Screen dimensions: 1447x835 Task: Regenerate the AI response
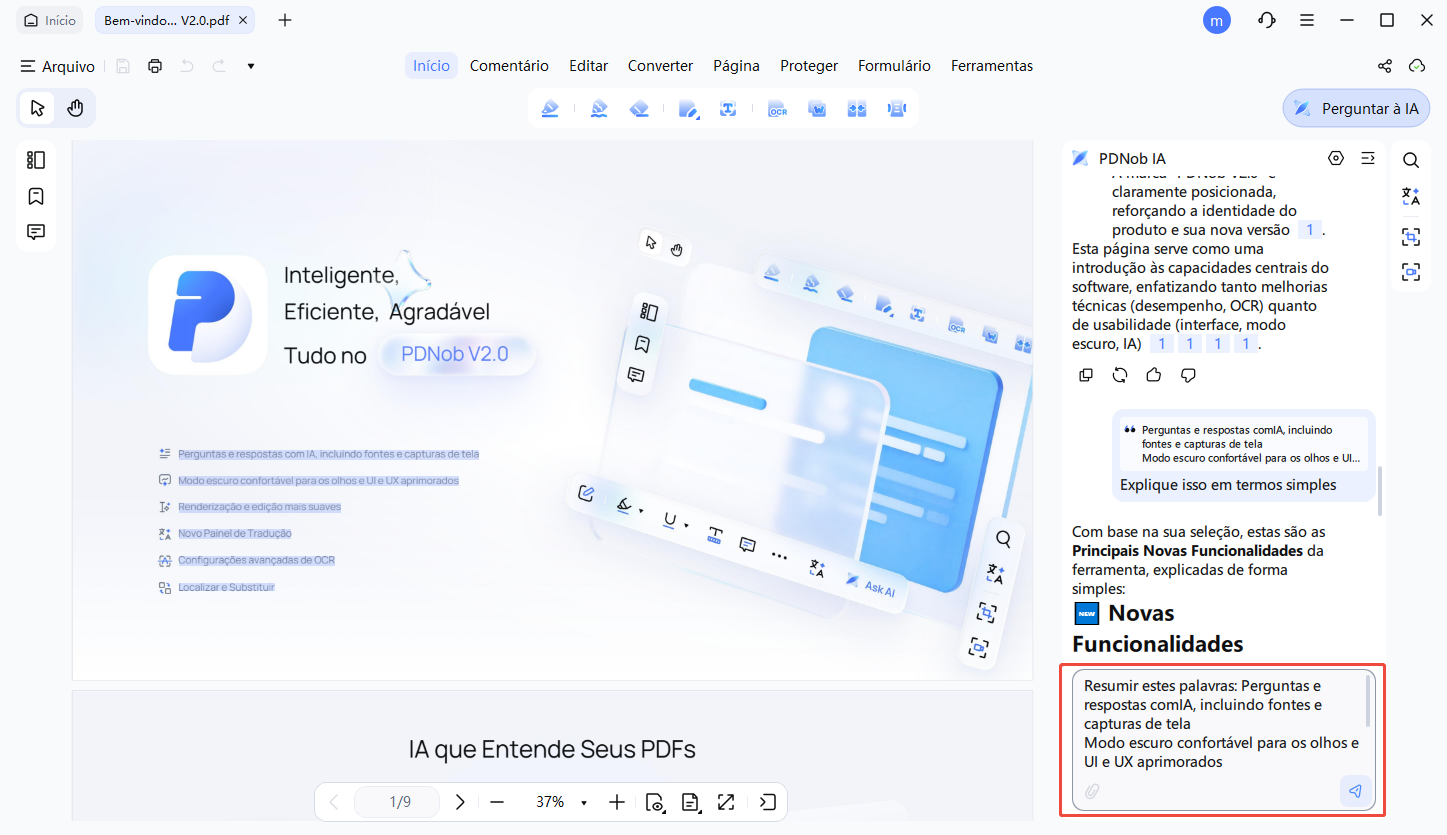tap(1120, 375)
